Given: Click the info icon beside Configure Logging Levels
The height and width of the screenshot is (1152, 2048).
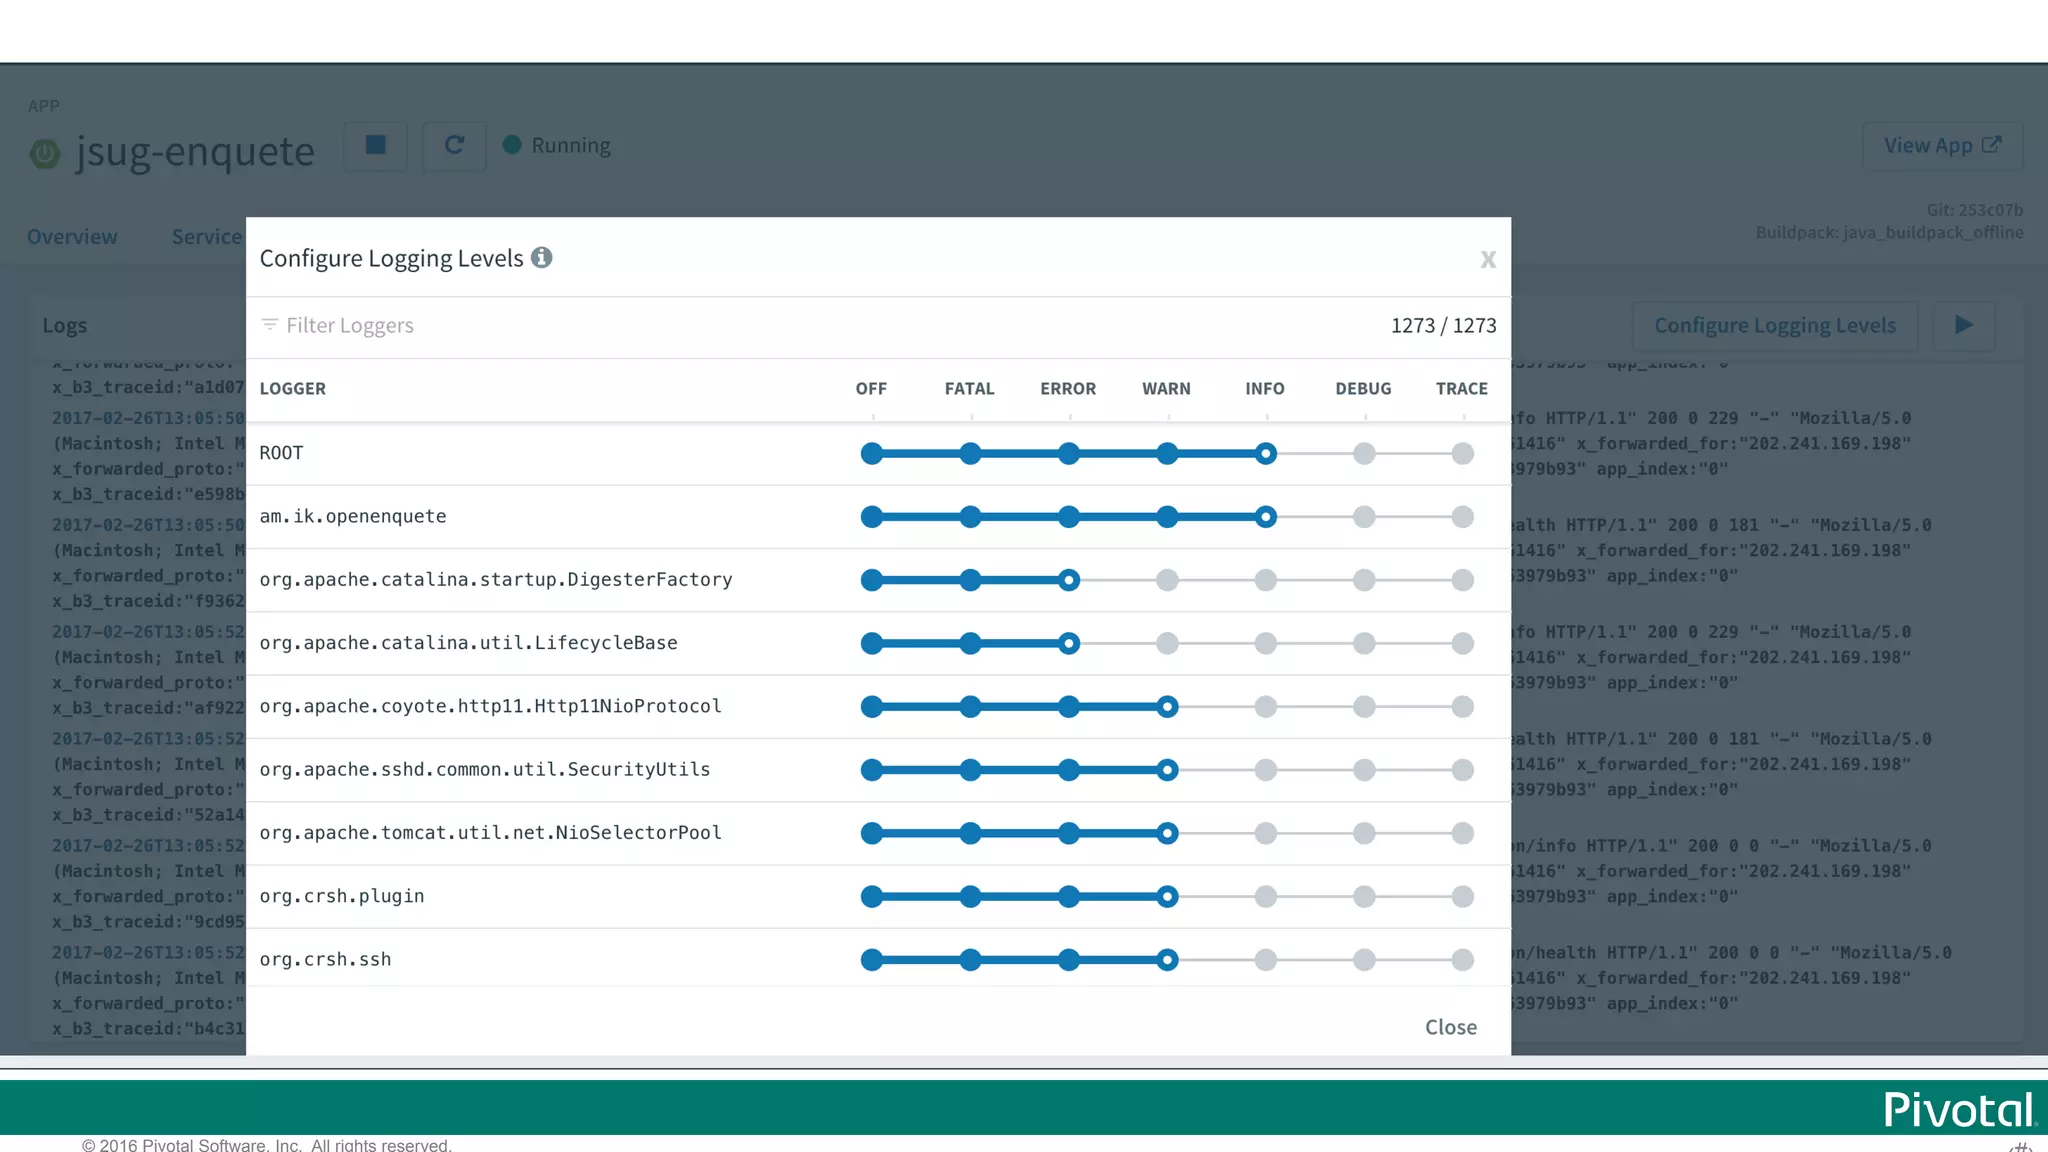Looking at the screenshot, I should pos(541,258).
